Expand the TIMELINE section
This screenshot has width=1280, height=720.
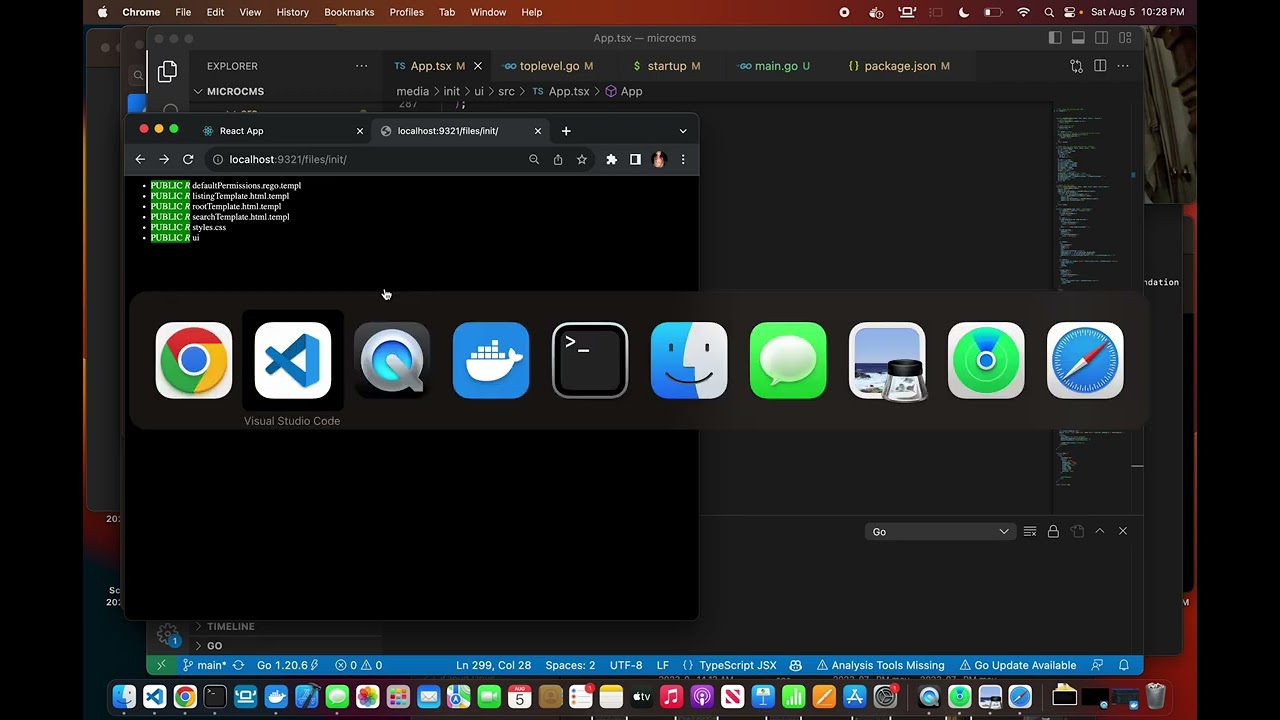(231, 626)
